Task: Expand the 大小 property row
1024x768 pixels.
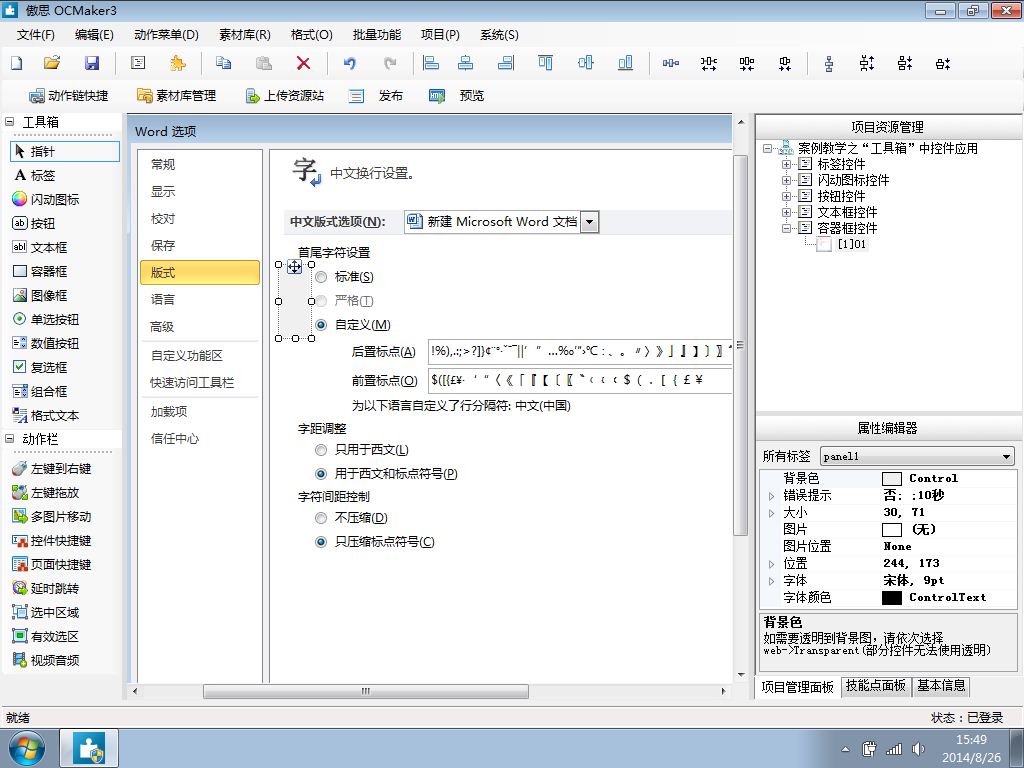Action: [771, 513]
